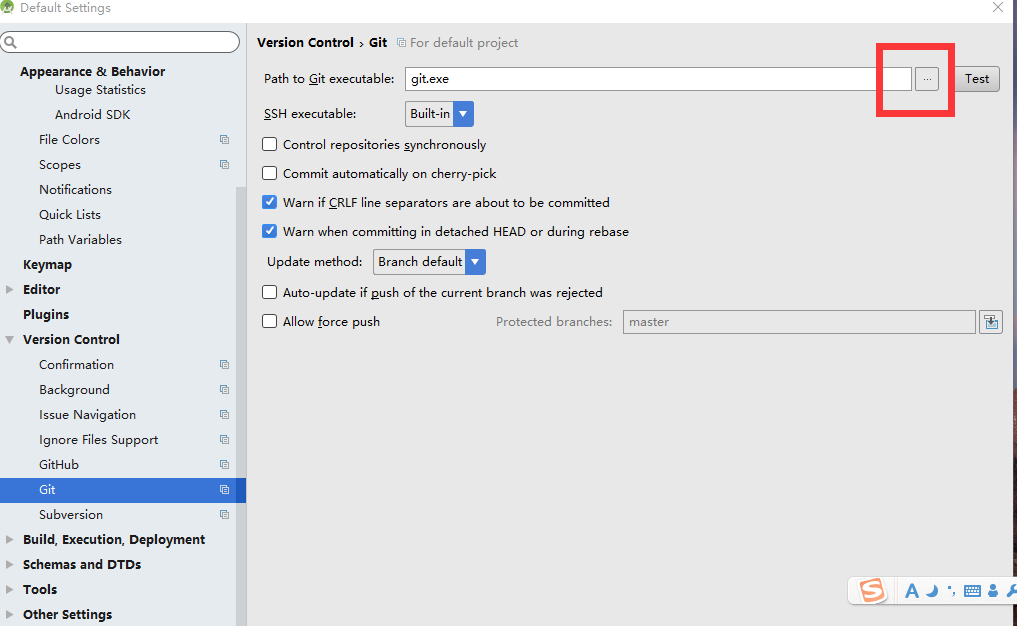Image resolution: width=1017 pixels, height=626 pixels.
Task: Expand the Build, Execution, Deployment arrow
Action: coord(10,540)
